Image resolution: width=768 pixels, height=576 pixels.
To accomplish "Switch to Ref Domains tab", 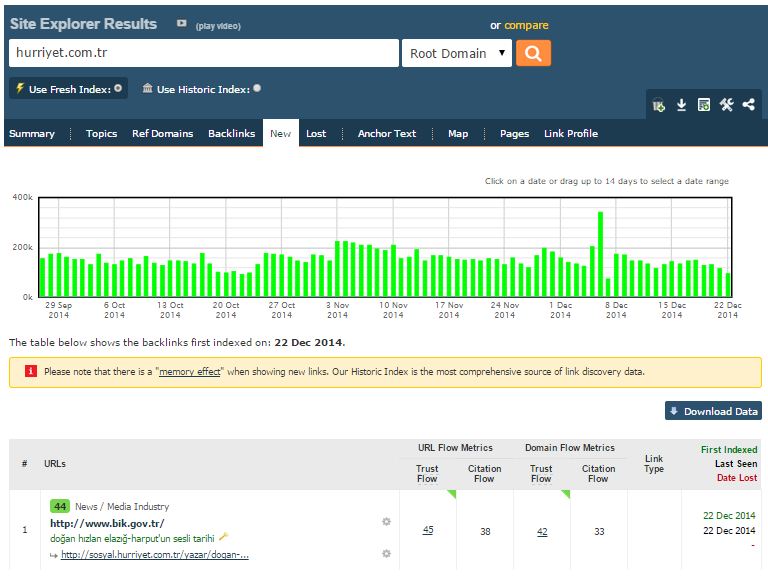I will click(x=163, y=133).
